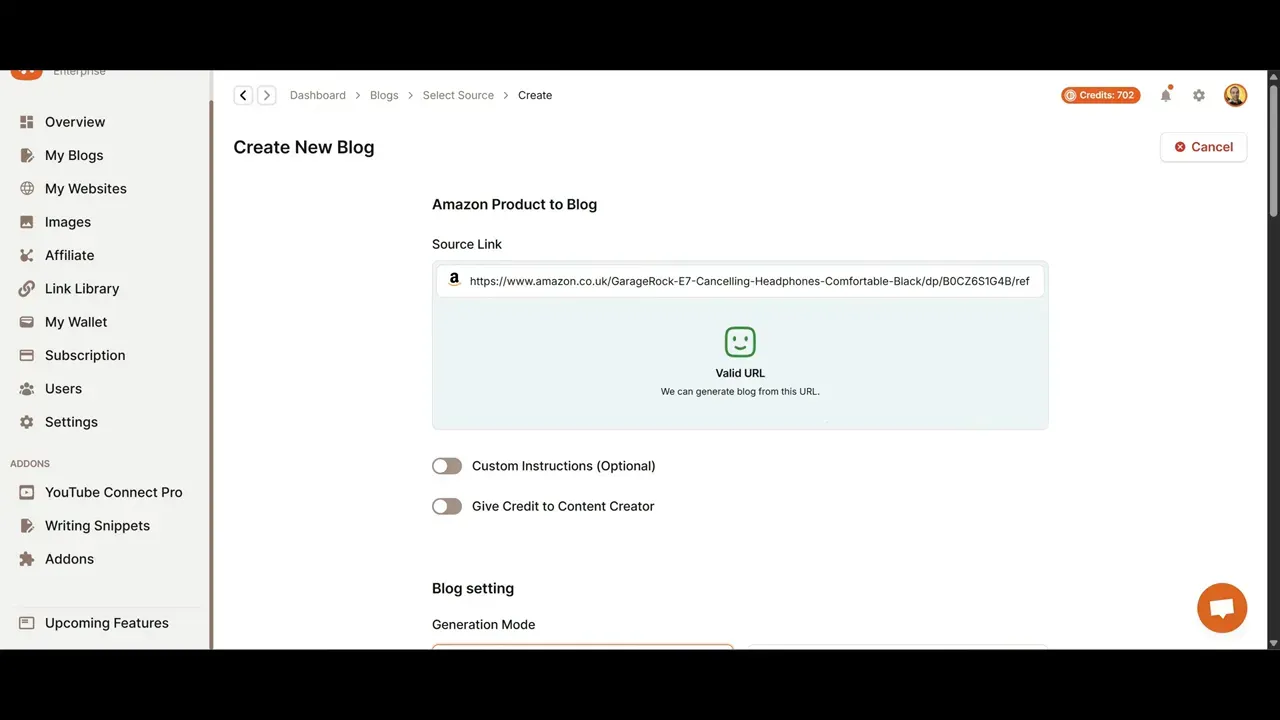Open the Dashboard link
1280x720 pixels.
(x=317, y=95)
